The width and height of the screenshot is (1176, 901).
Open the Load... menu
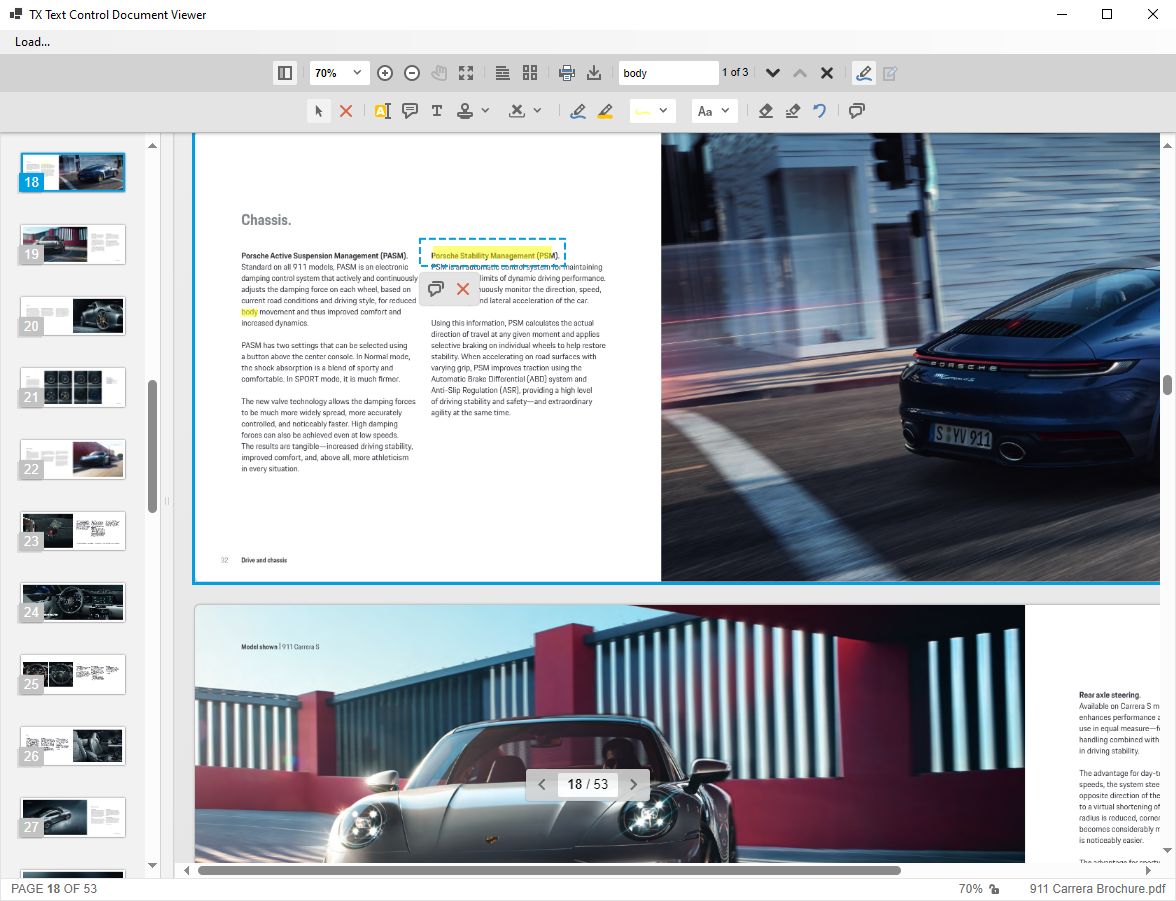32,42
